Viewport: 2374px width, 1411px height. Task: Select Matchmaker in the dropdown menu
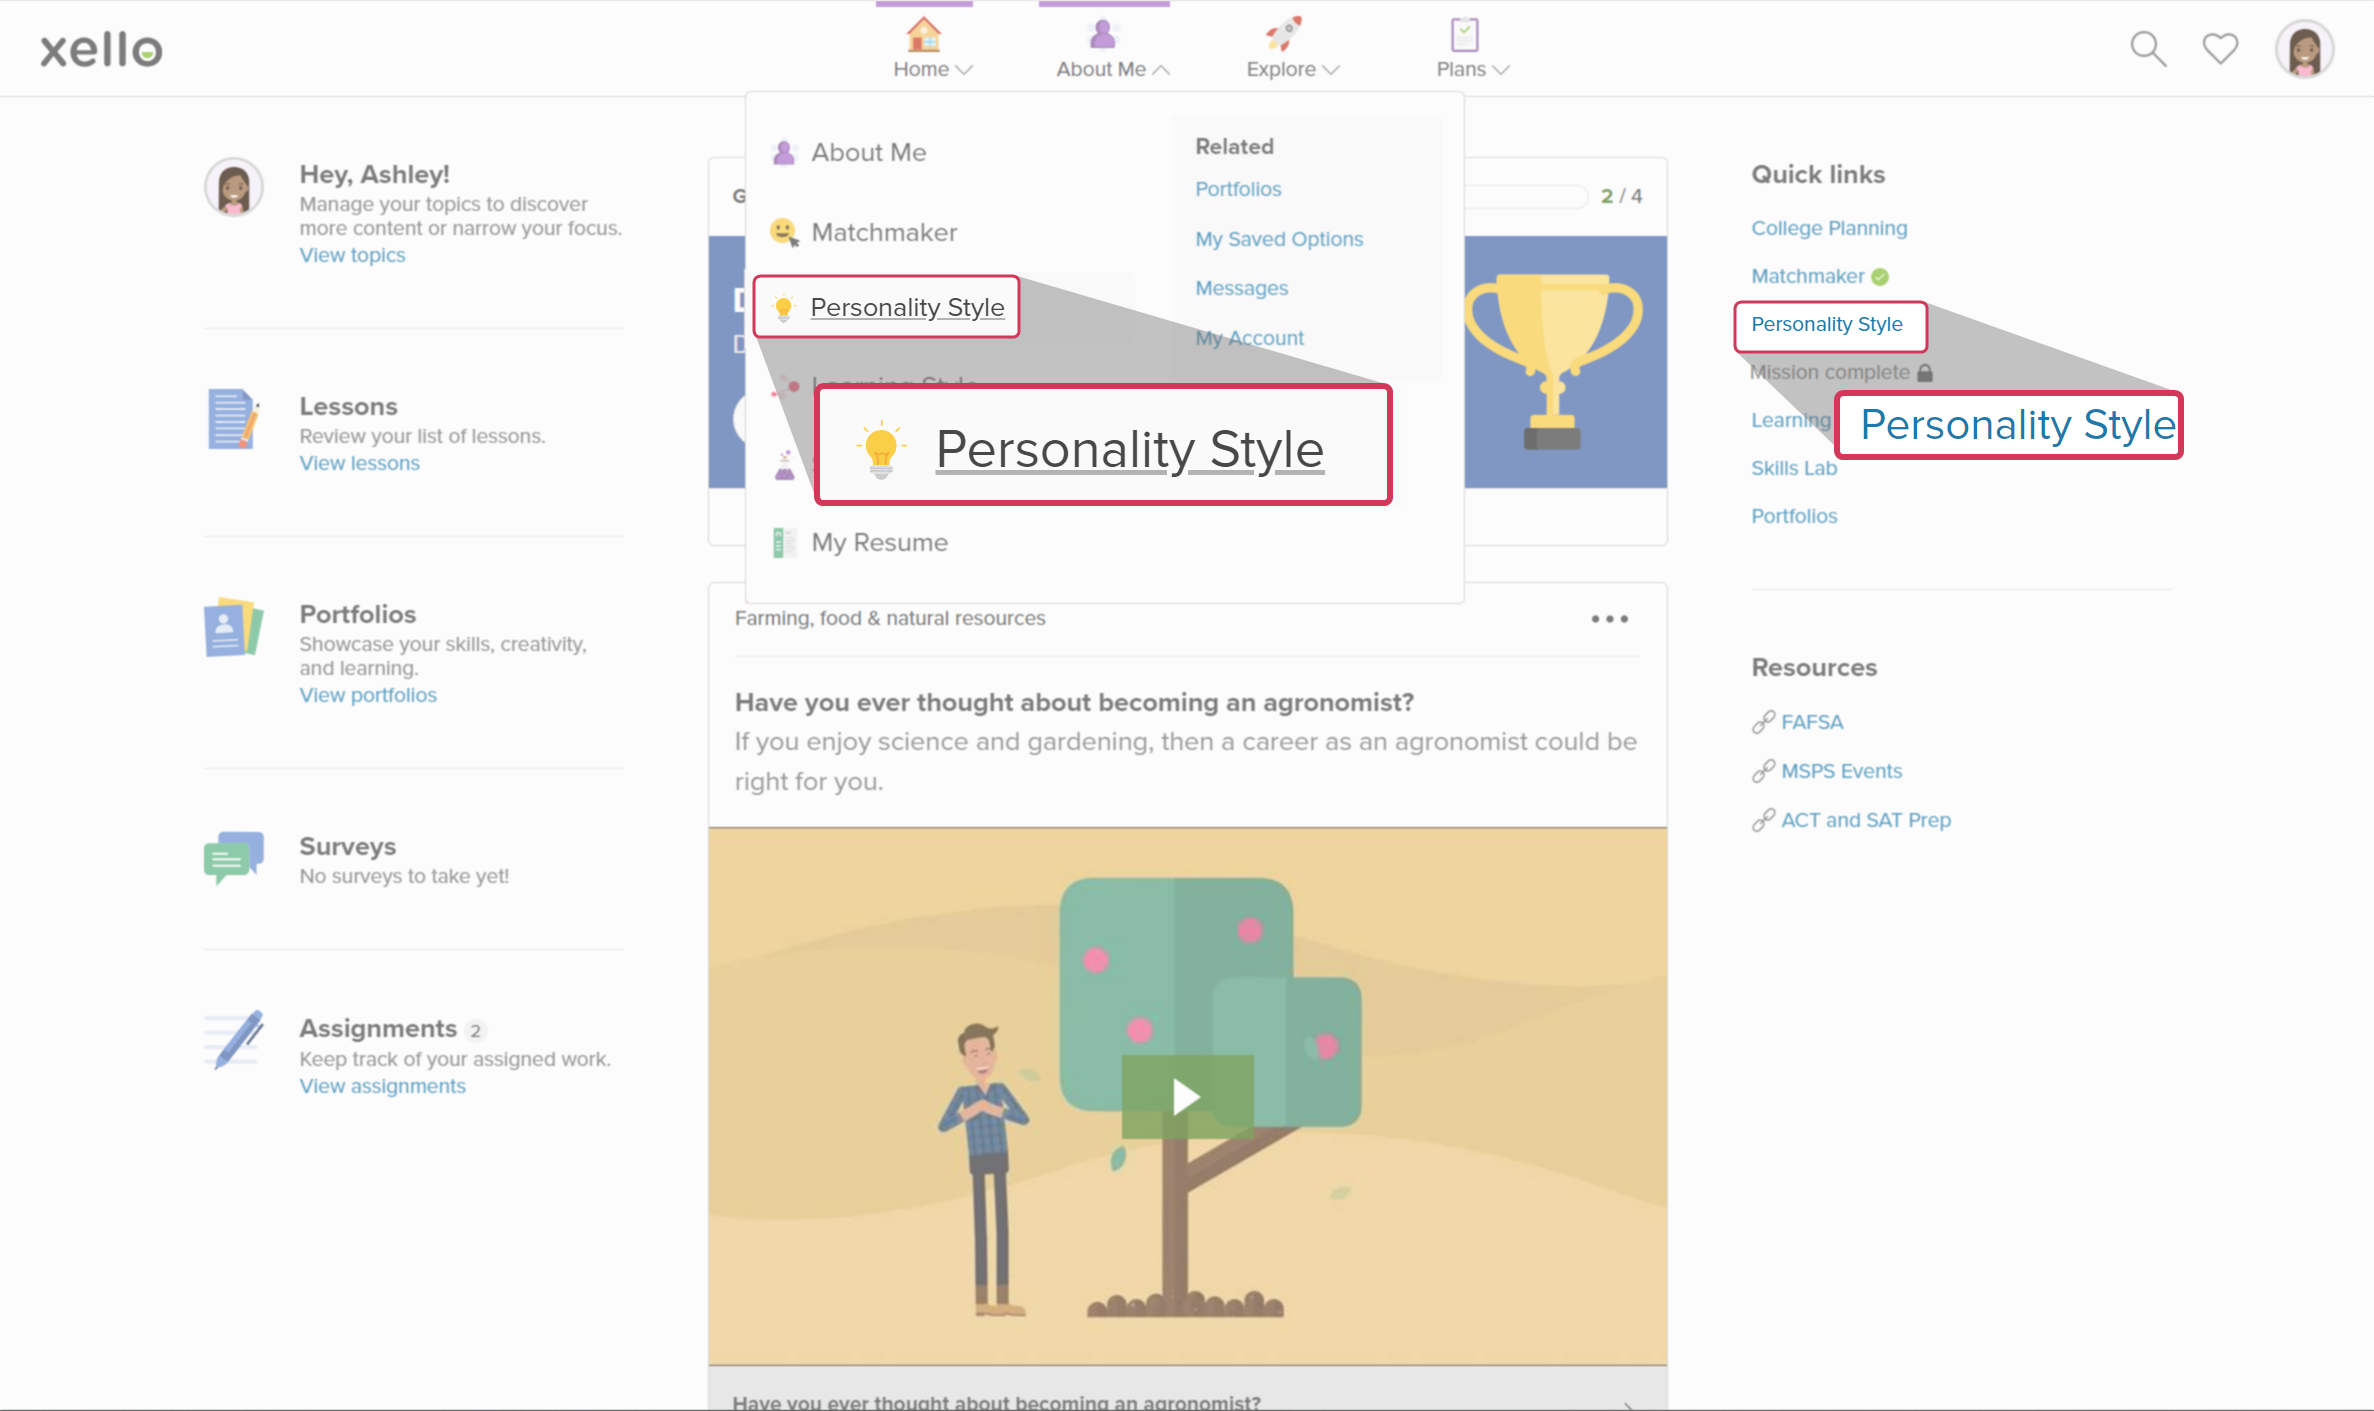pyautogui.click(x=884, y=232)
